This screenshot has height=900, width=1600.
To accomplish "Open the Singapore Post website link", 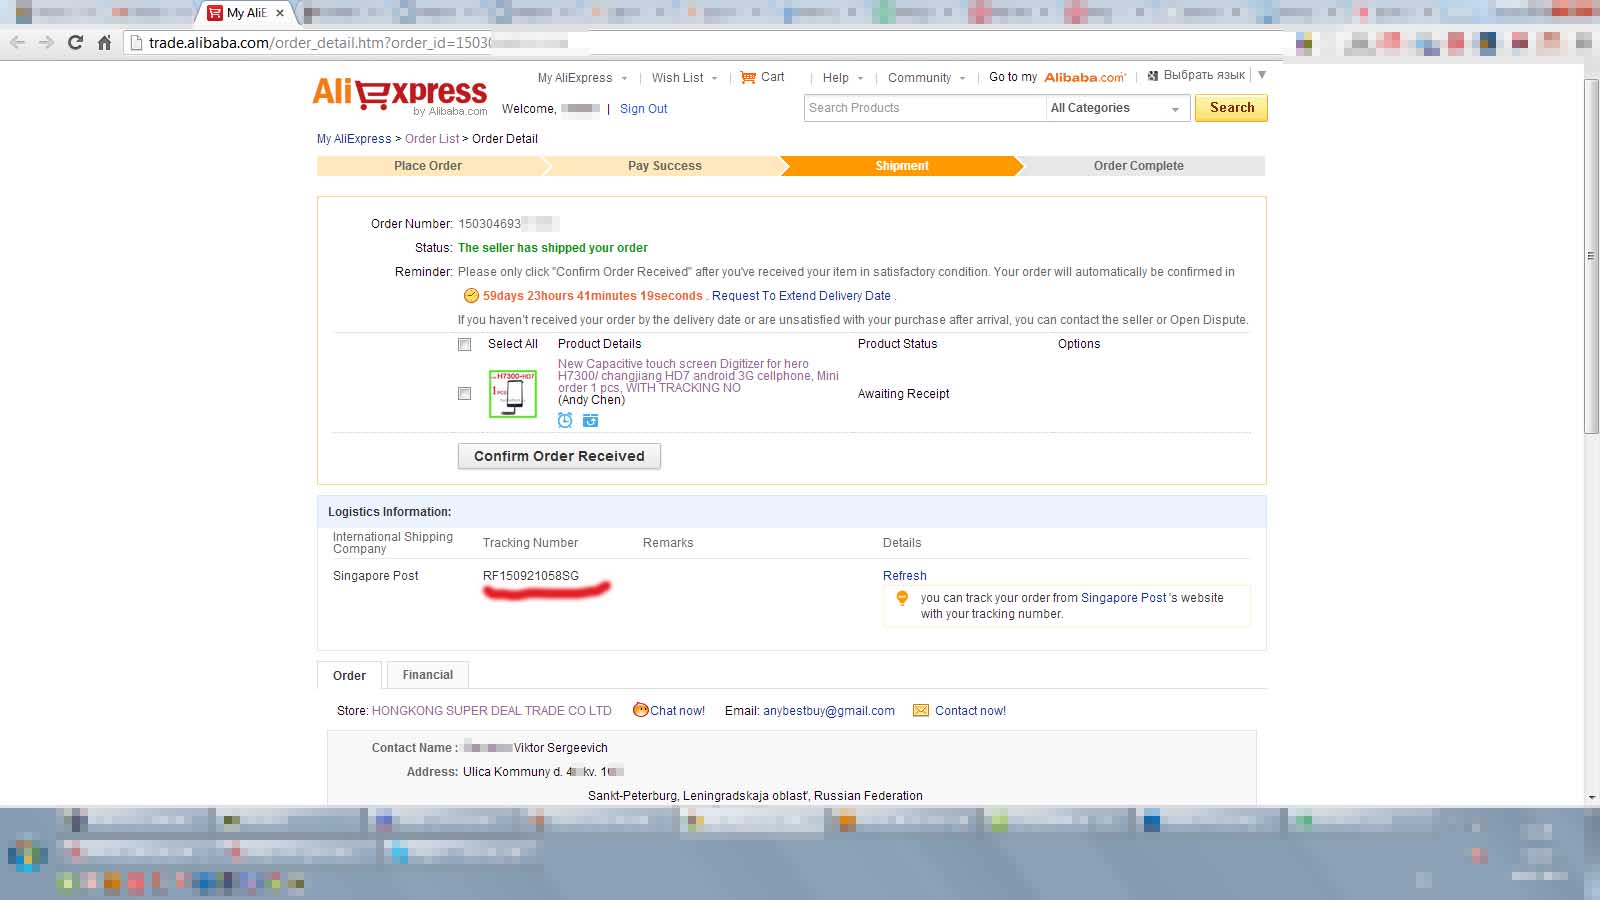I will [x=1123, y=598].
